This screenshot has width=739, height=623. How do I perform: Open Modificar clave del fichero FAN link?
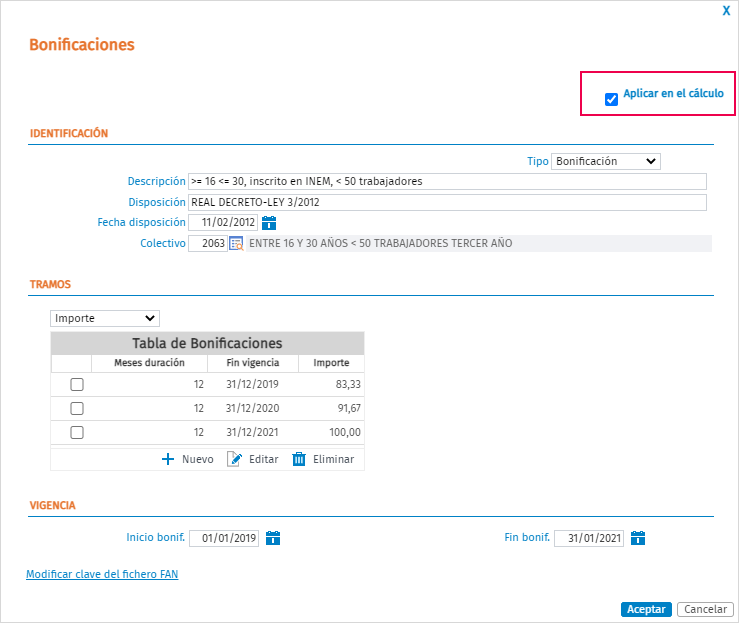pyautogui.click(x=102, y=574)
